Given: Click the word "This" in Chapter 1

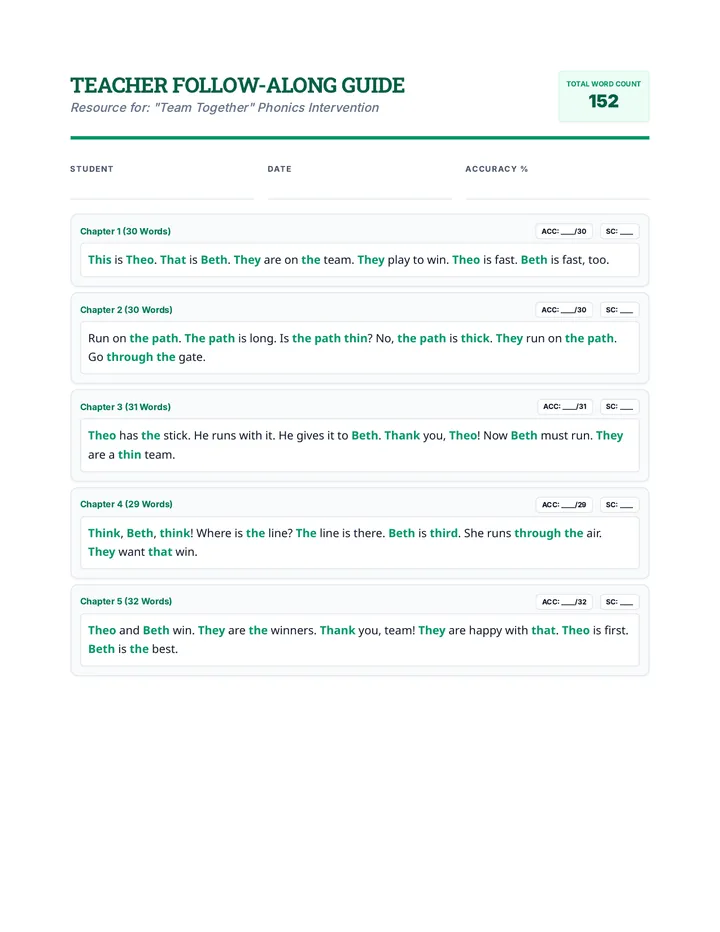Looking at the screenshot, I should click(99, 260).
